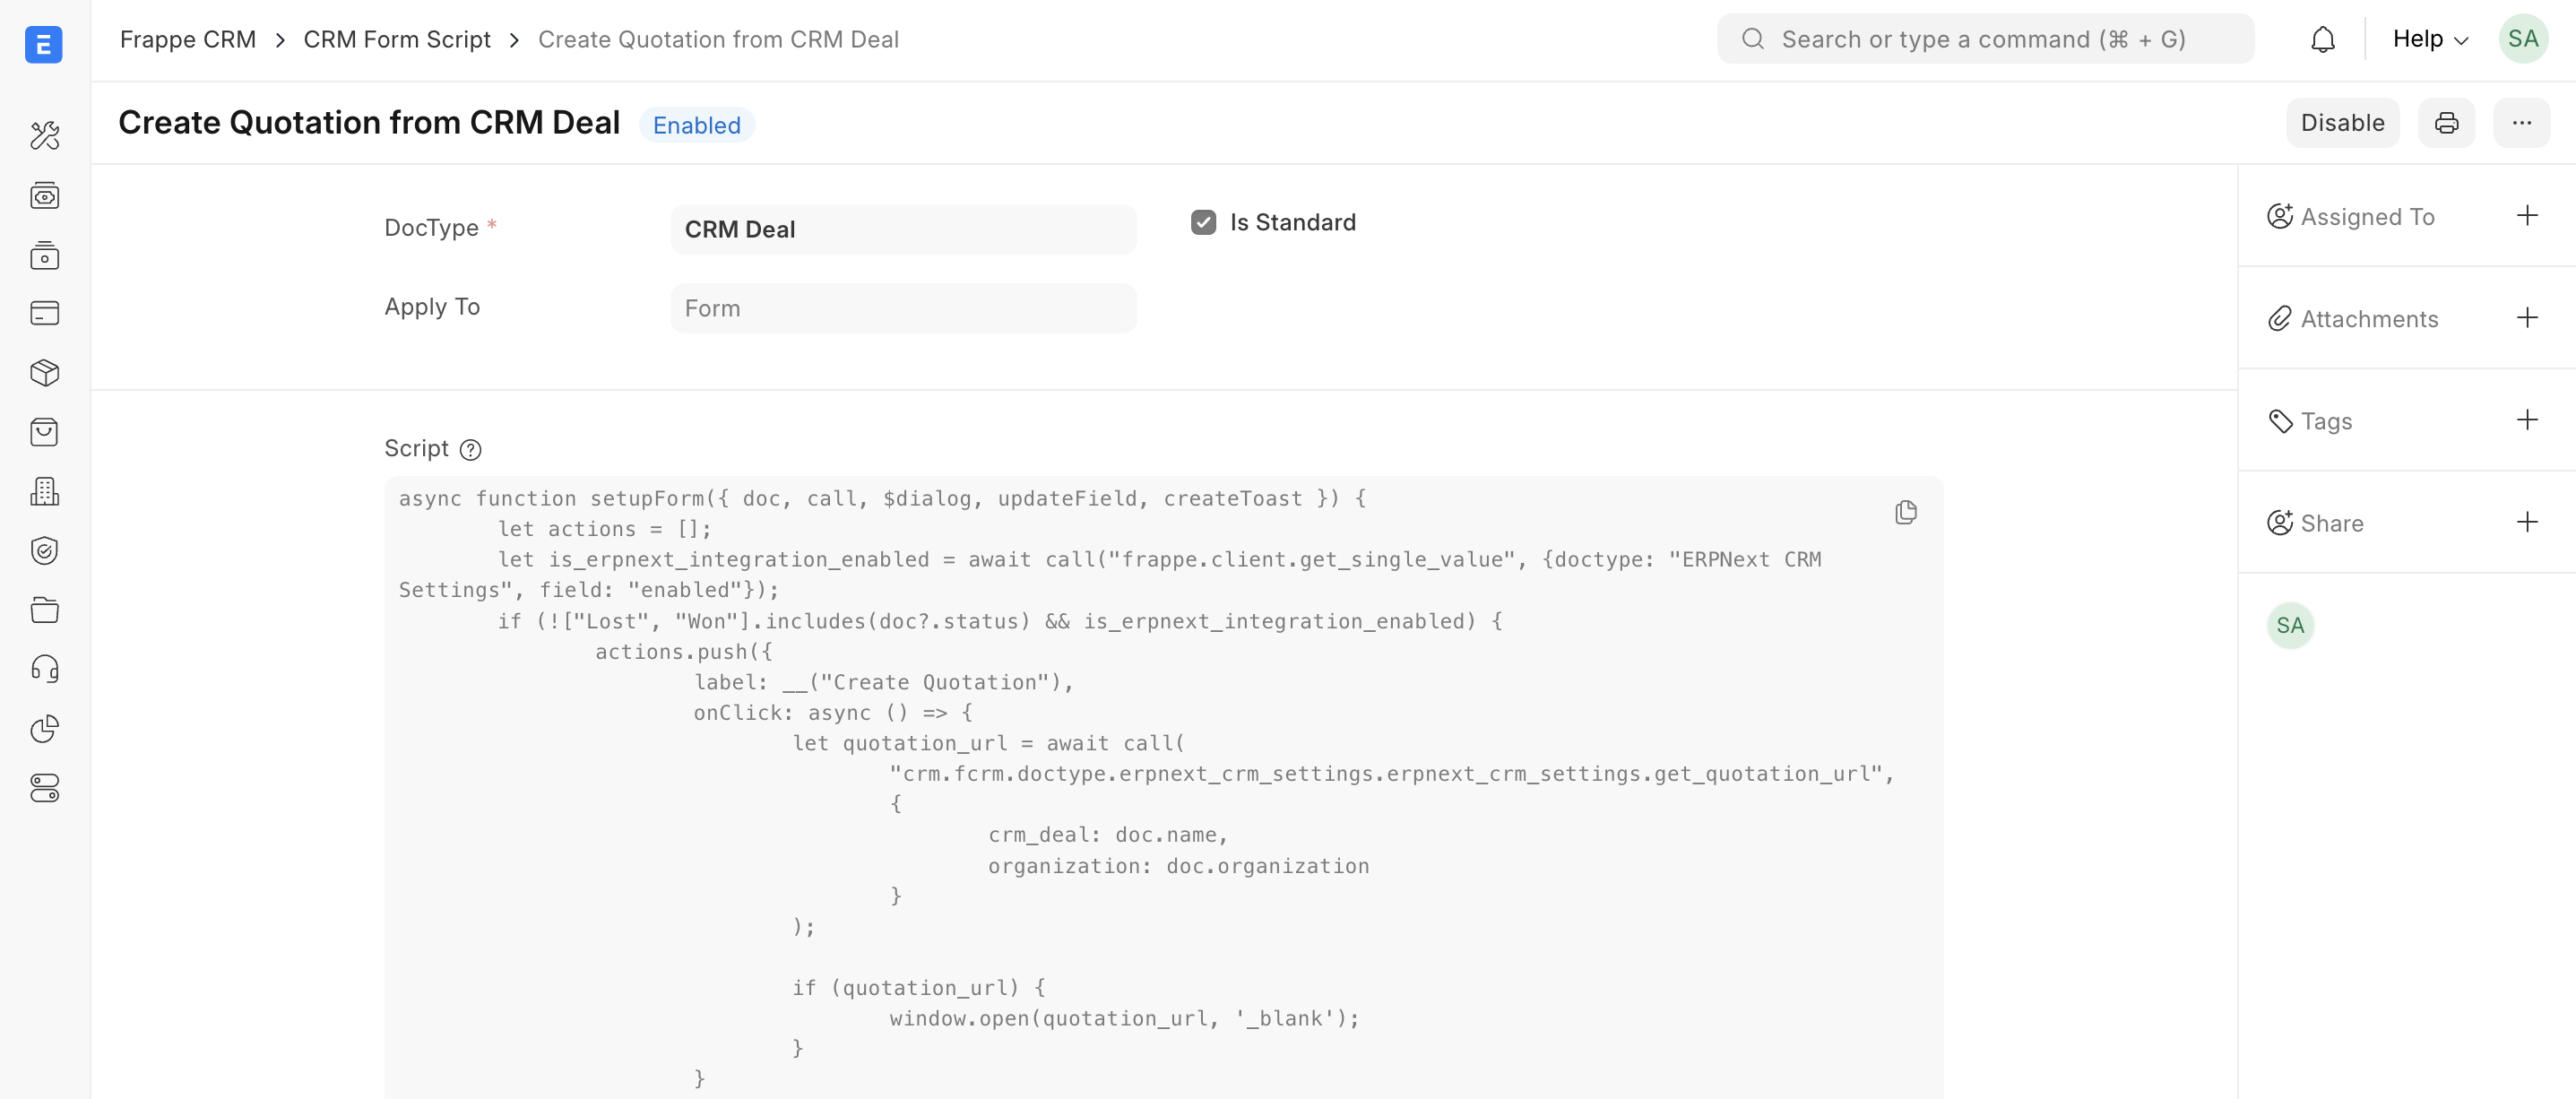Add an attachment with the plus icon

click(x=2527, y=318)
